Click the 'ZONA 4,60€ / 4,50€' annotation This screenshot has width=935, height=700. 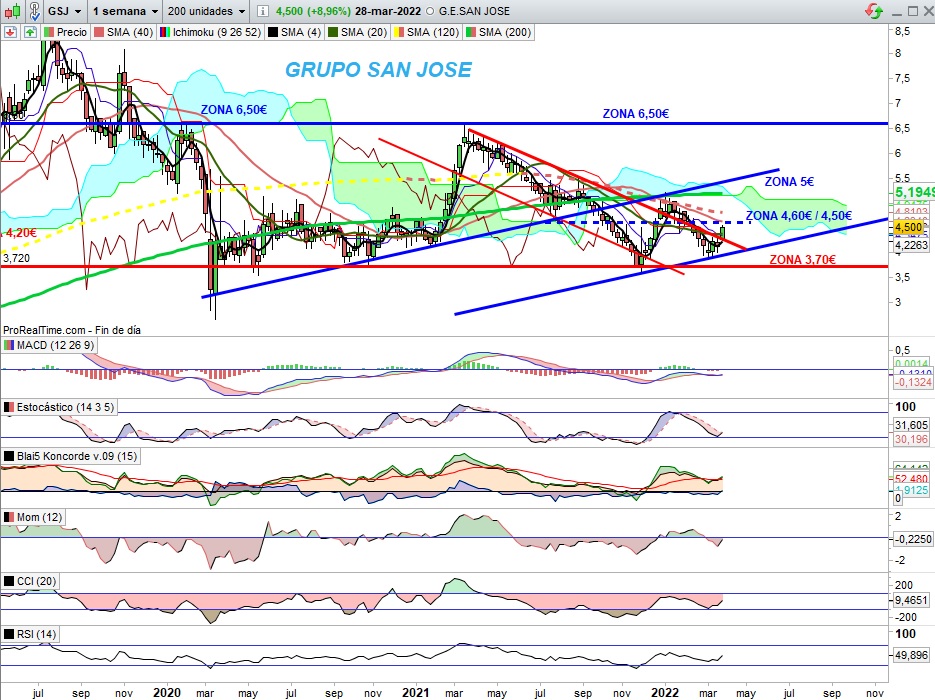pyautogui.click(x=798, y=216)
